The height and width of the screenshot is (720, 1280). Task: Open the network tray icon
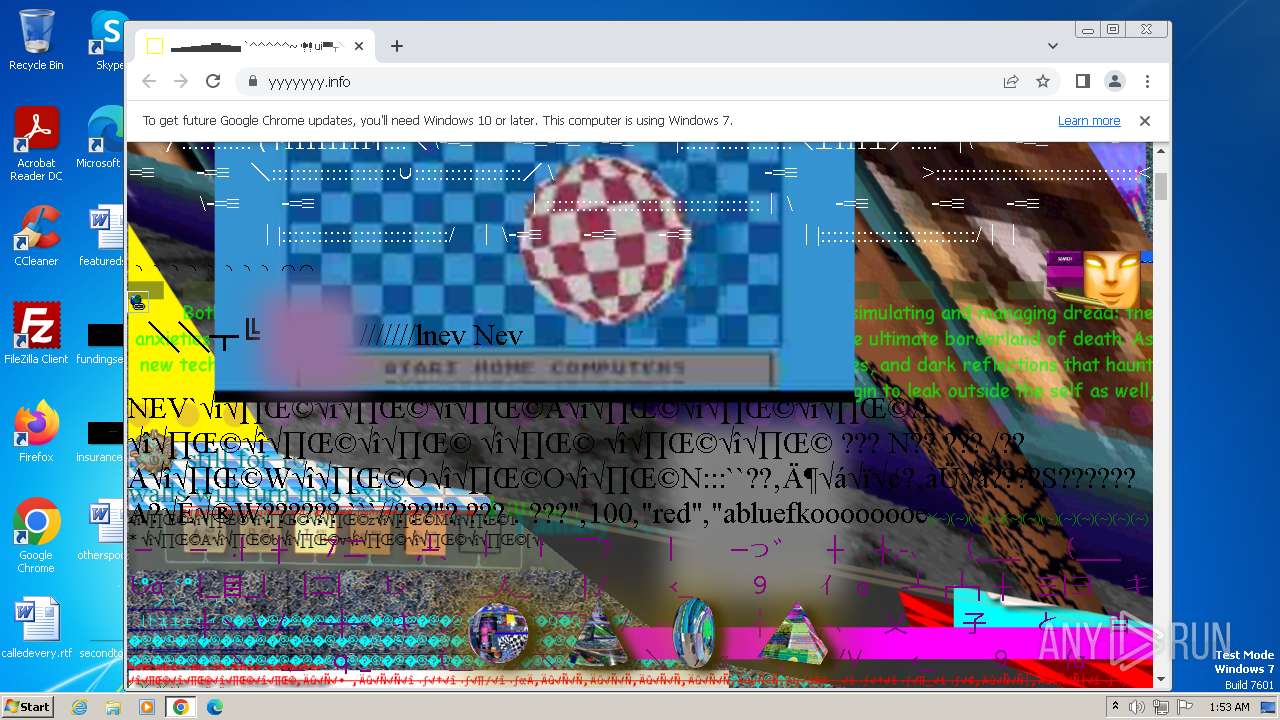coord(1160,707)
